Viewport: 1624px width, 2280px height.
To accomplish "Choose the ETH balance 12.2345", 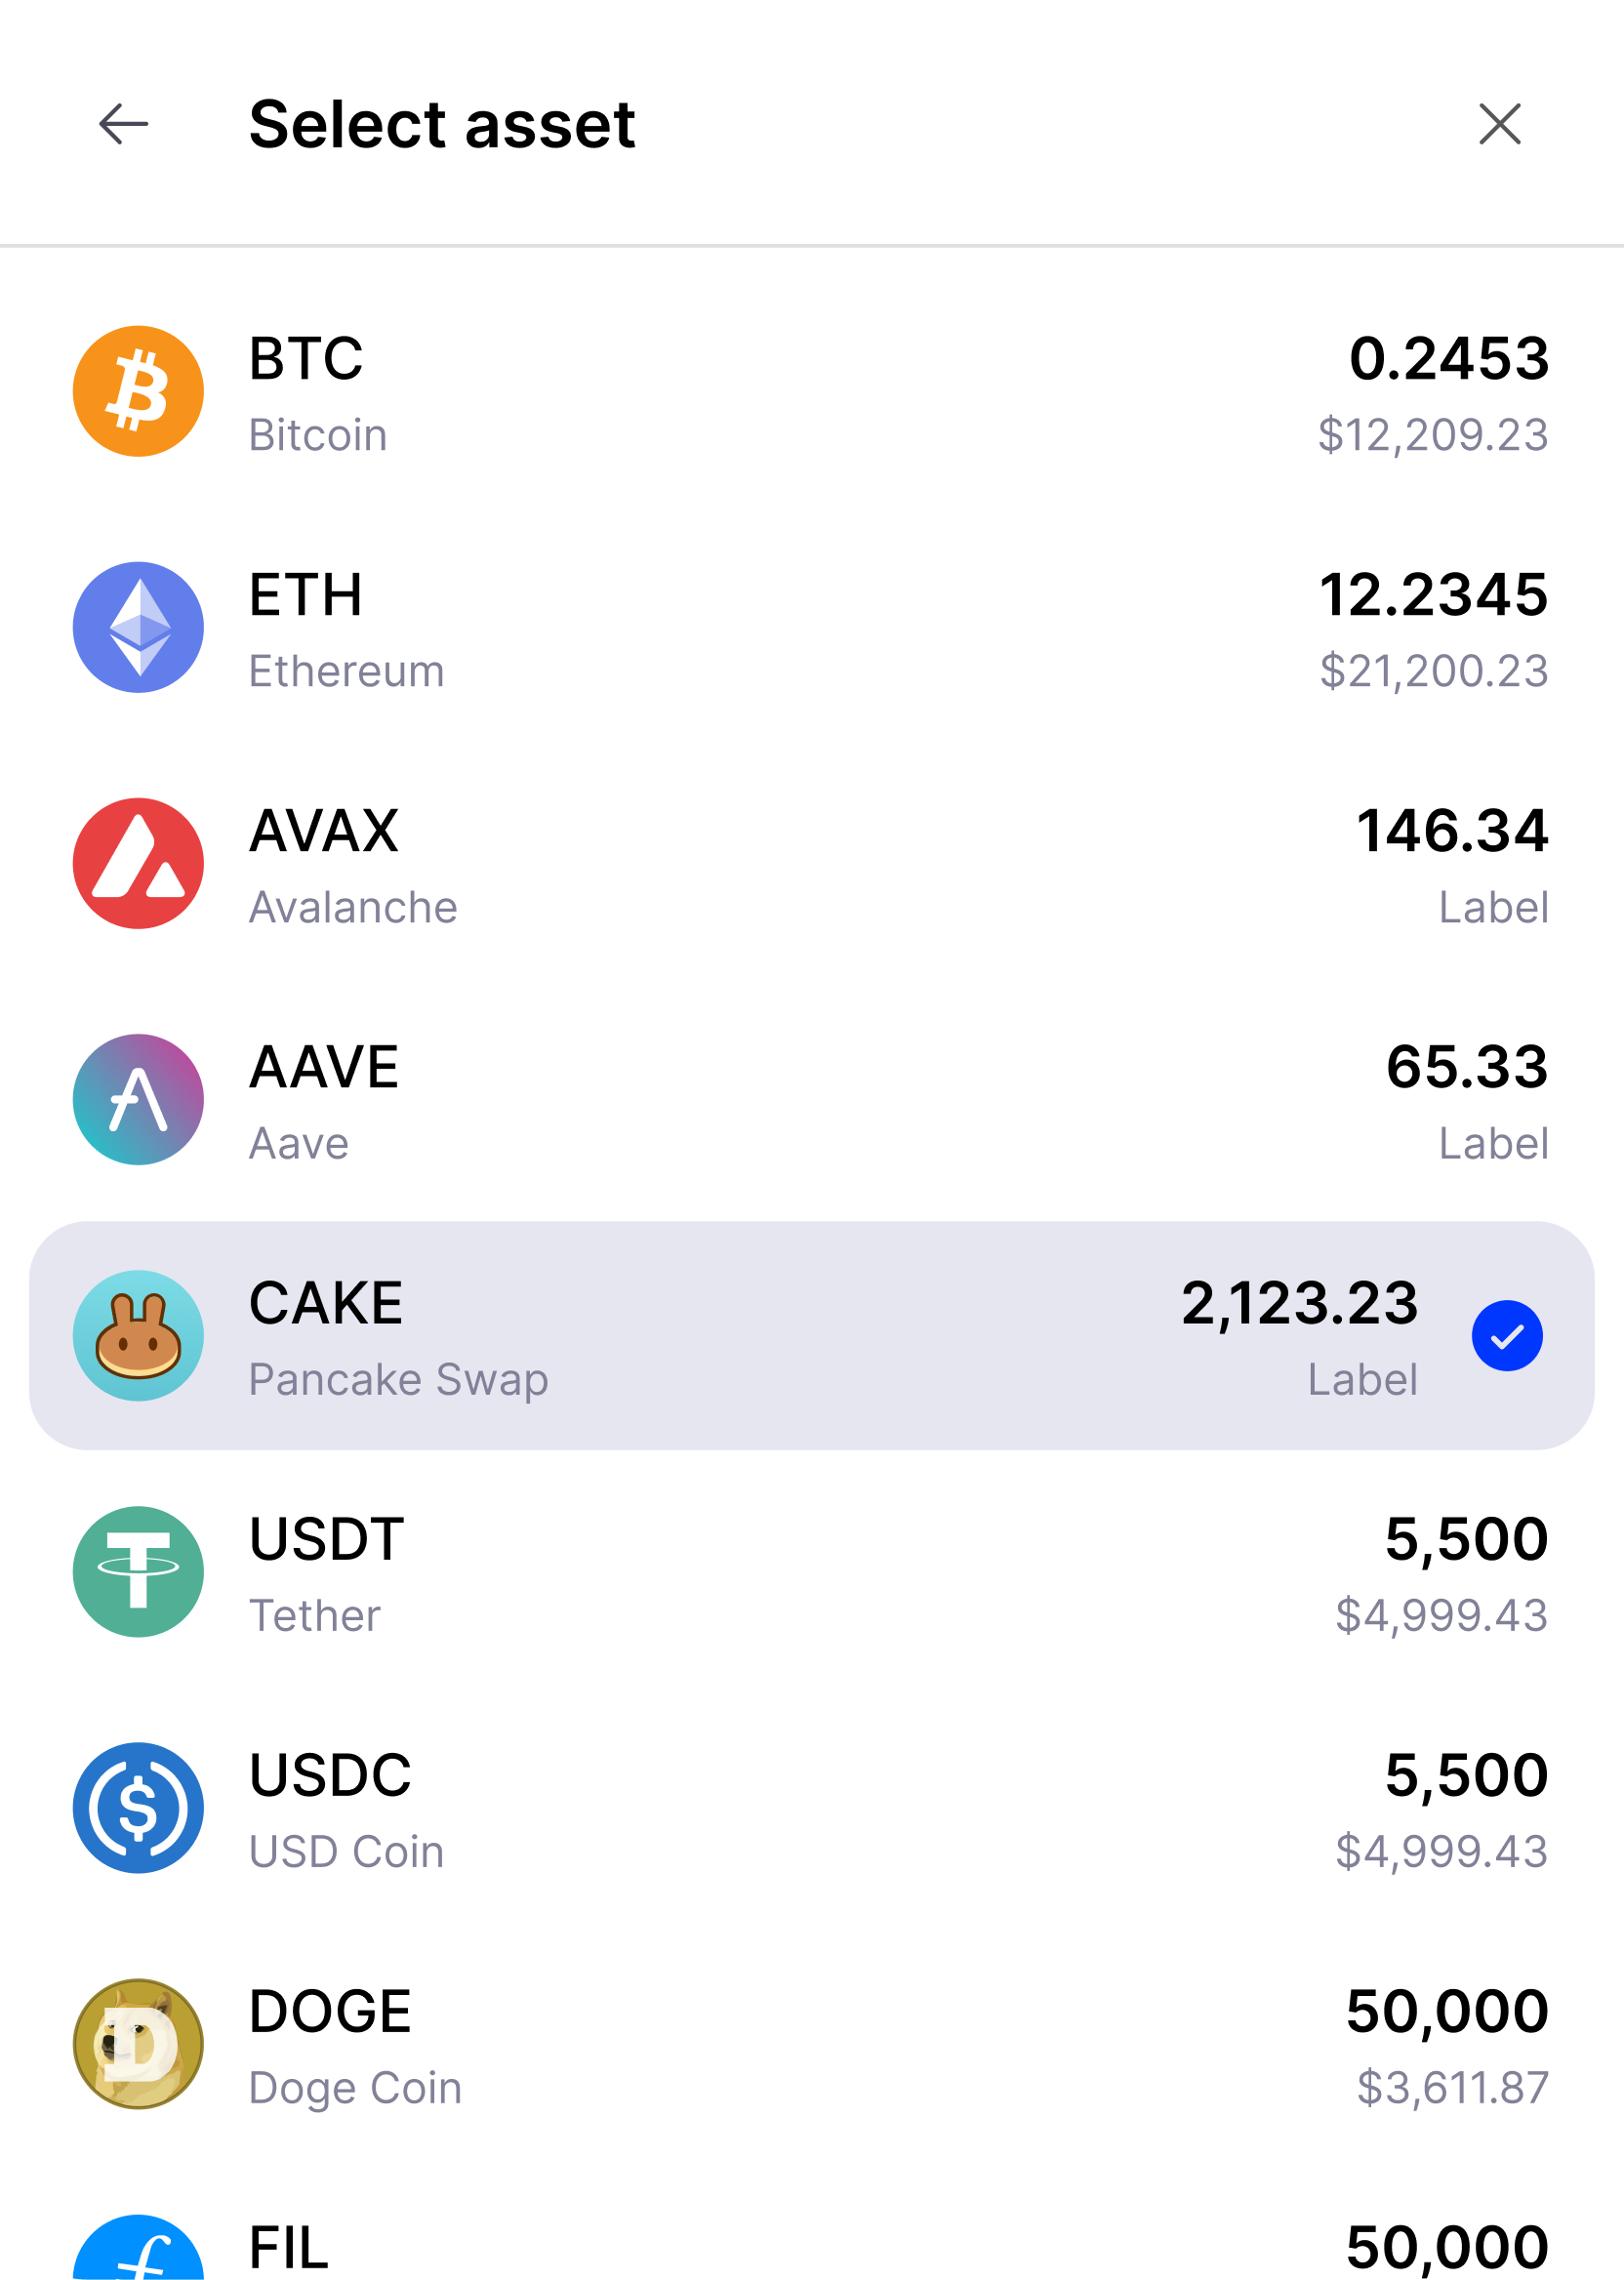I will 1433,594.
